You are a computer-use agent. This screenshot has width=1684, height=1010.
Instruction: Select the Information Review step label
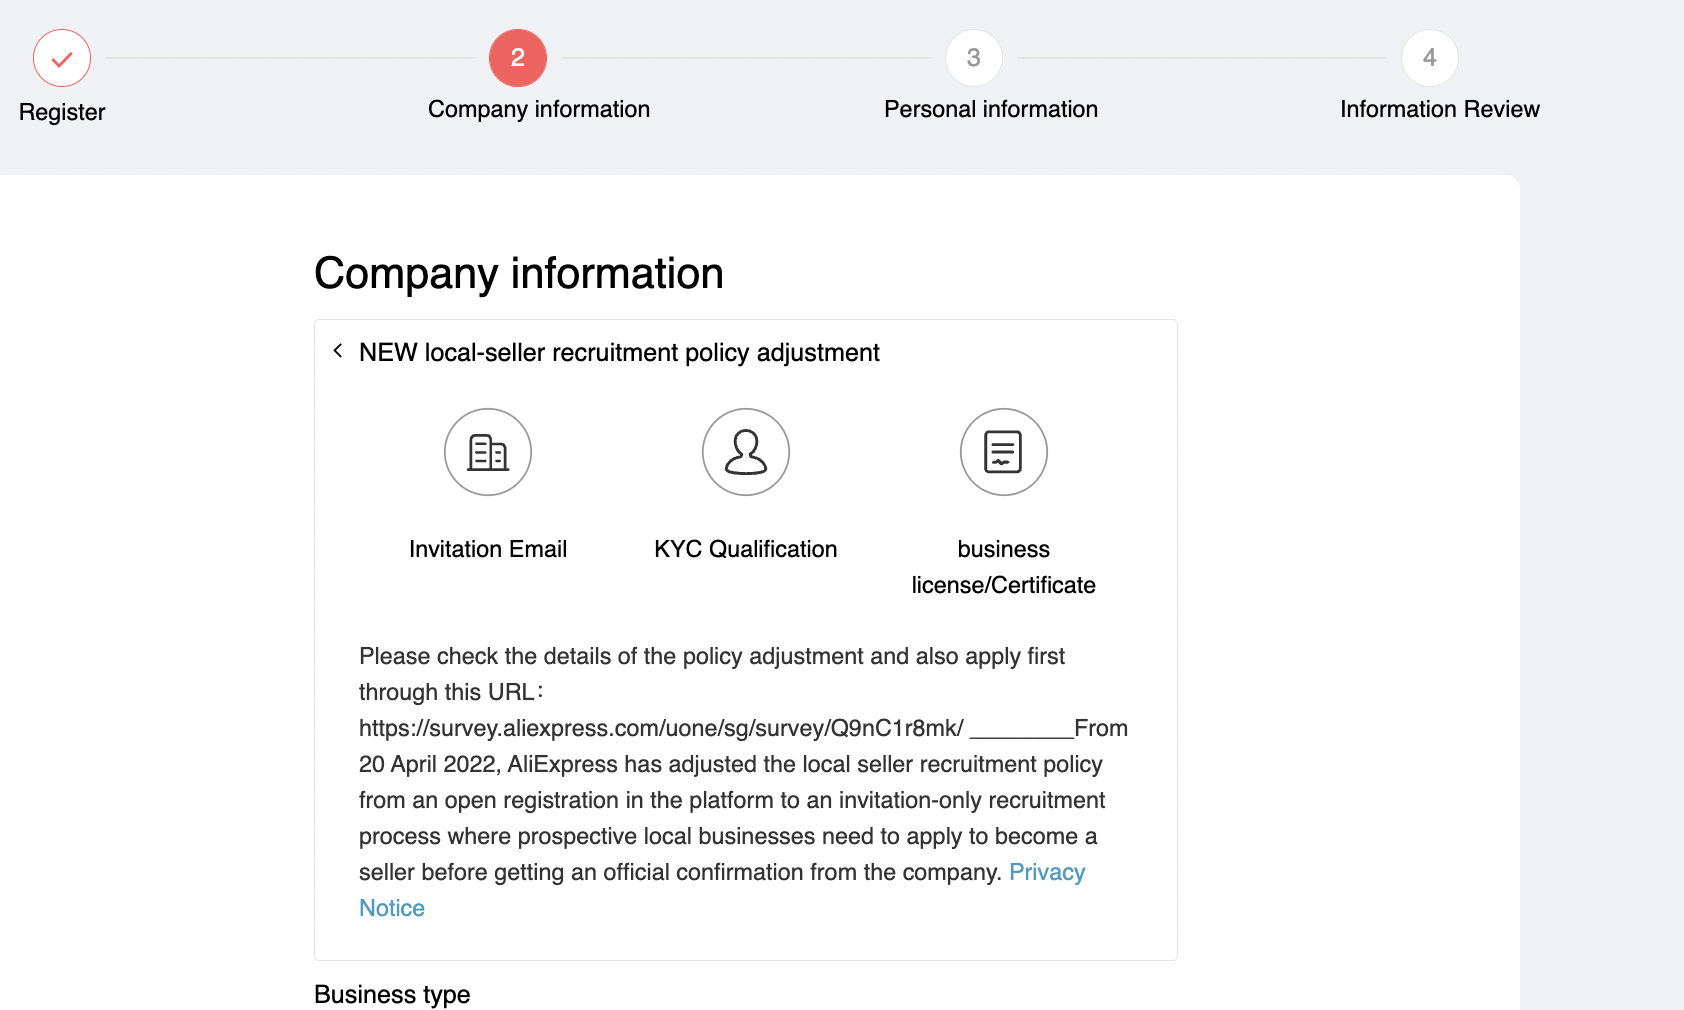tap(1440, 109)
